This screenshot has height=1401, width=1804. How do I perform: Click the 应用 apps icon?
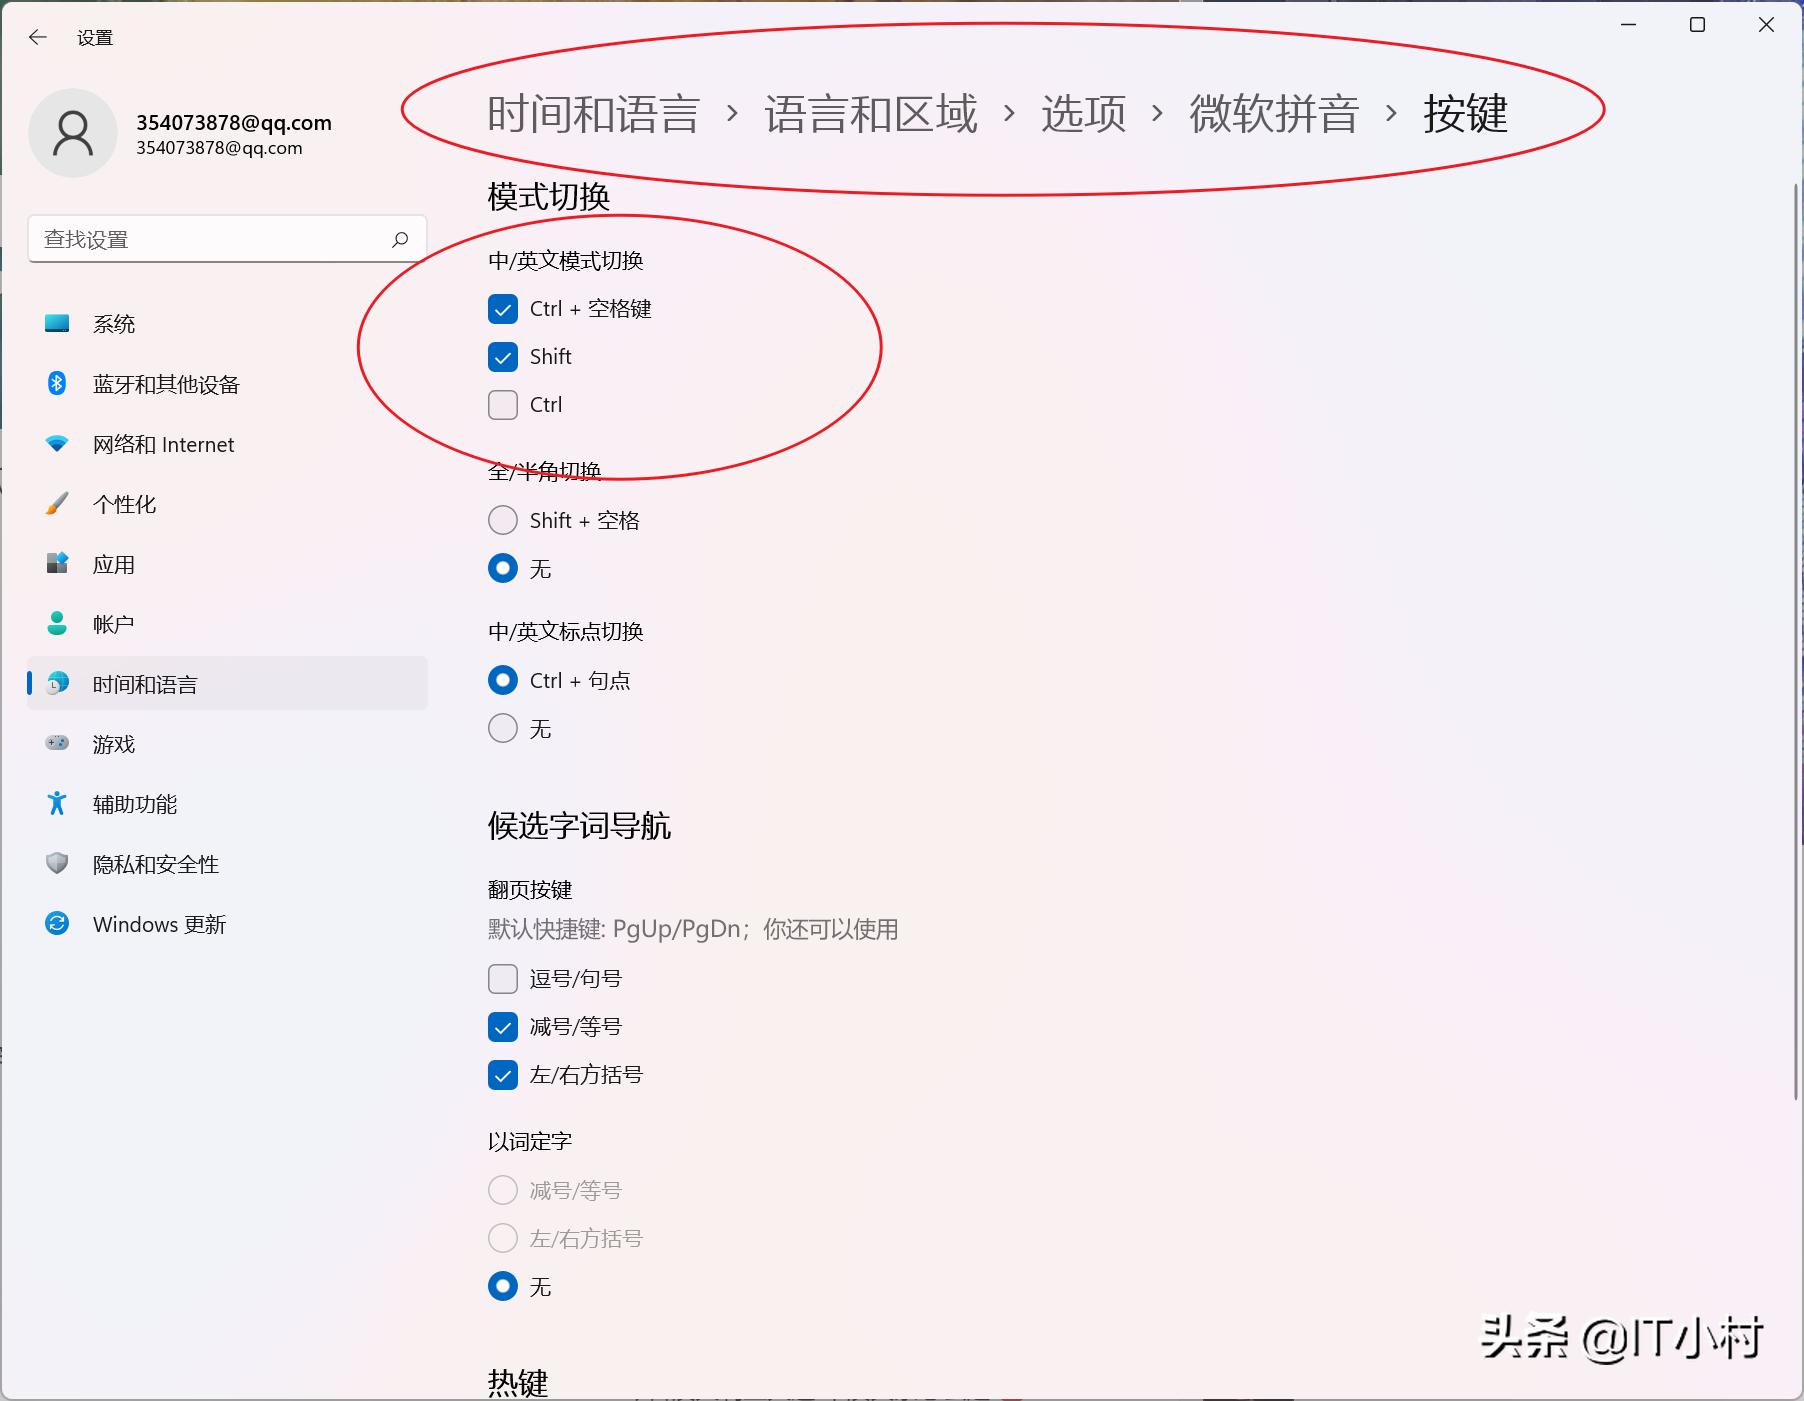[57, 564]
